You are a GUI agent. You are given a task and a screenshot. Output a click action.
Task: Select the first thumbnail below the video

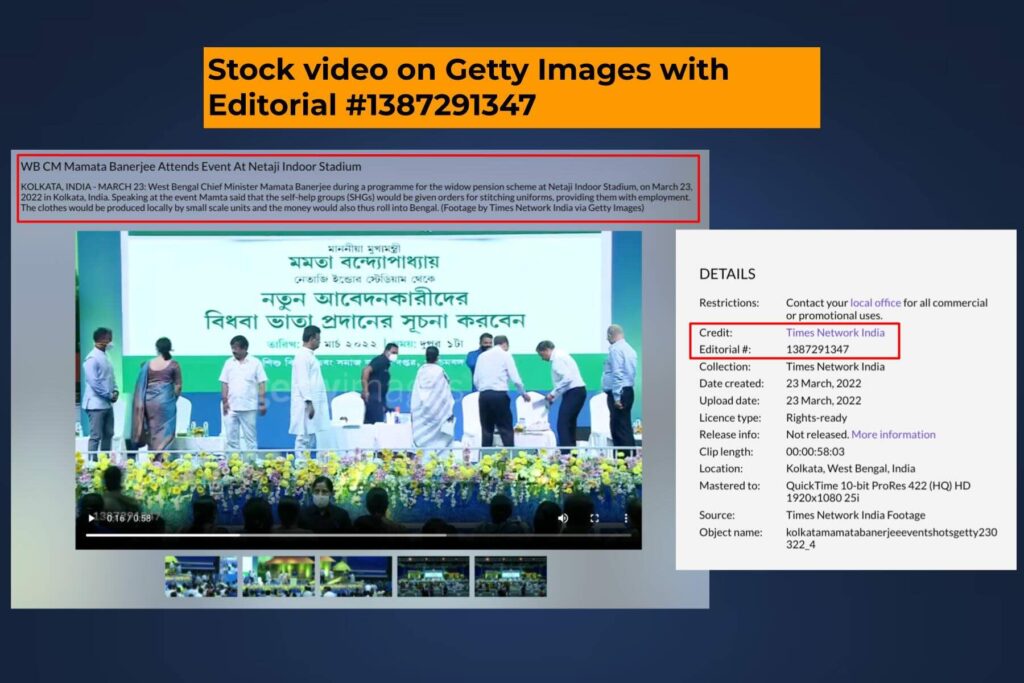click(201, 576)
